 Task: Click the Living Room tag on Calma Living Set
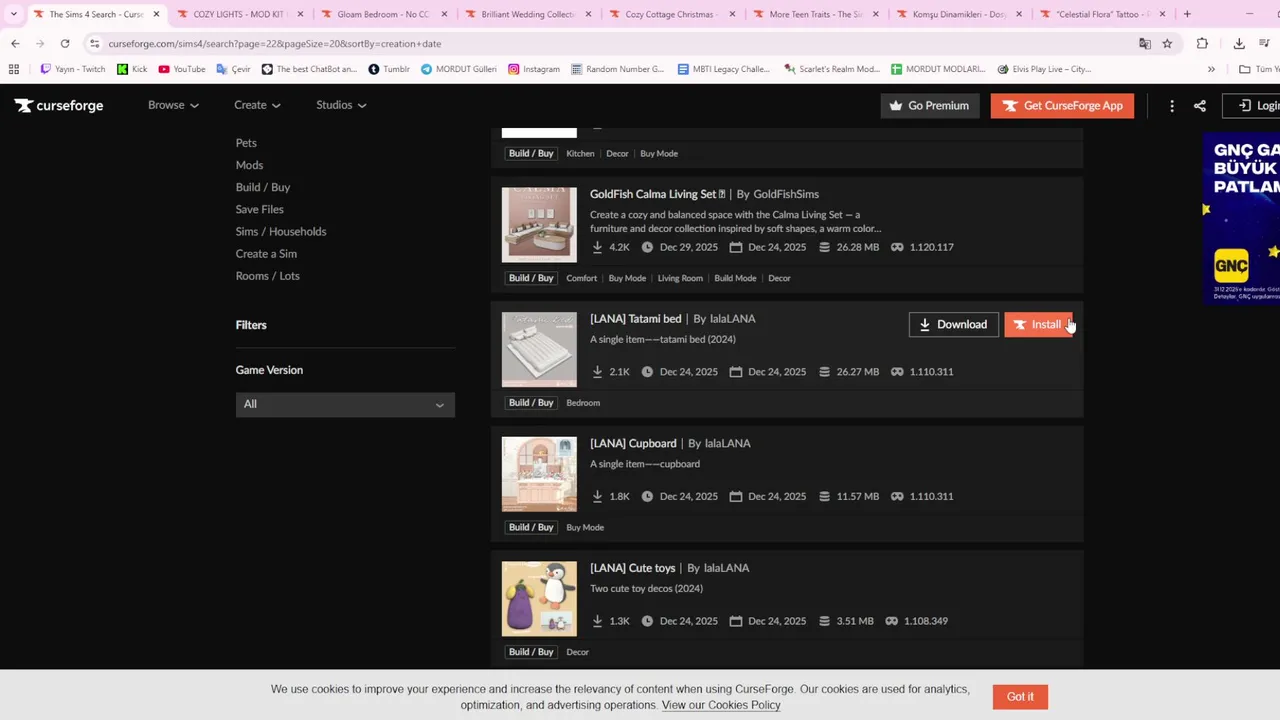coord(680,278)
